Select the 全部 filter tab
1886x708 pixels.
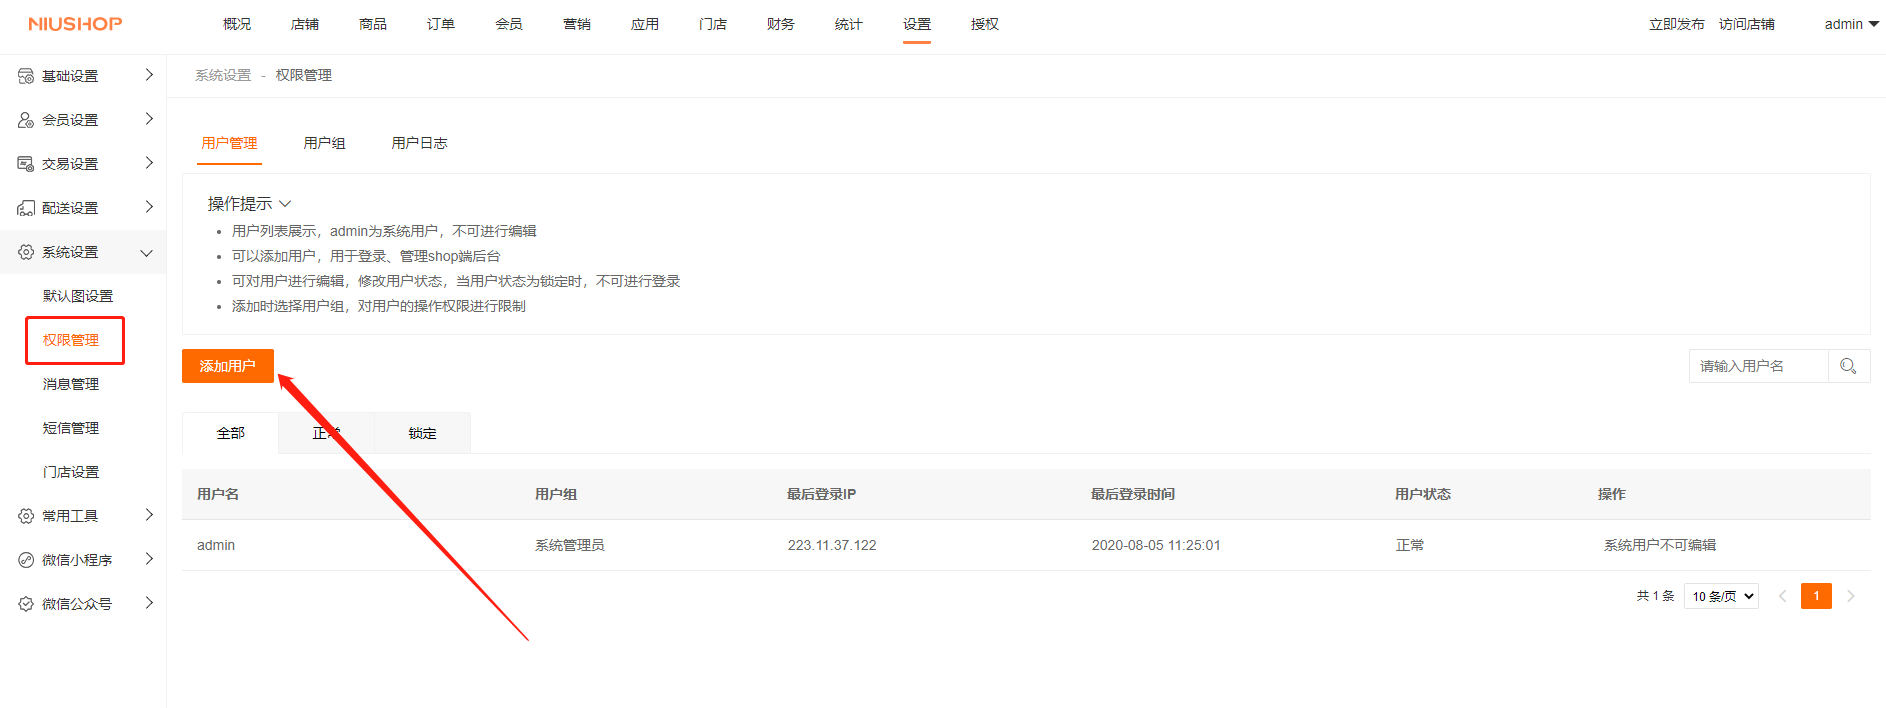231,433
